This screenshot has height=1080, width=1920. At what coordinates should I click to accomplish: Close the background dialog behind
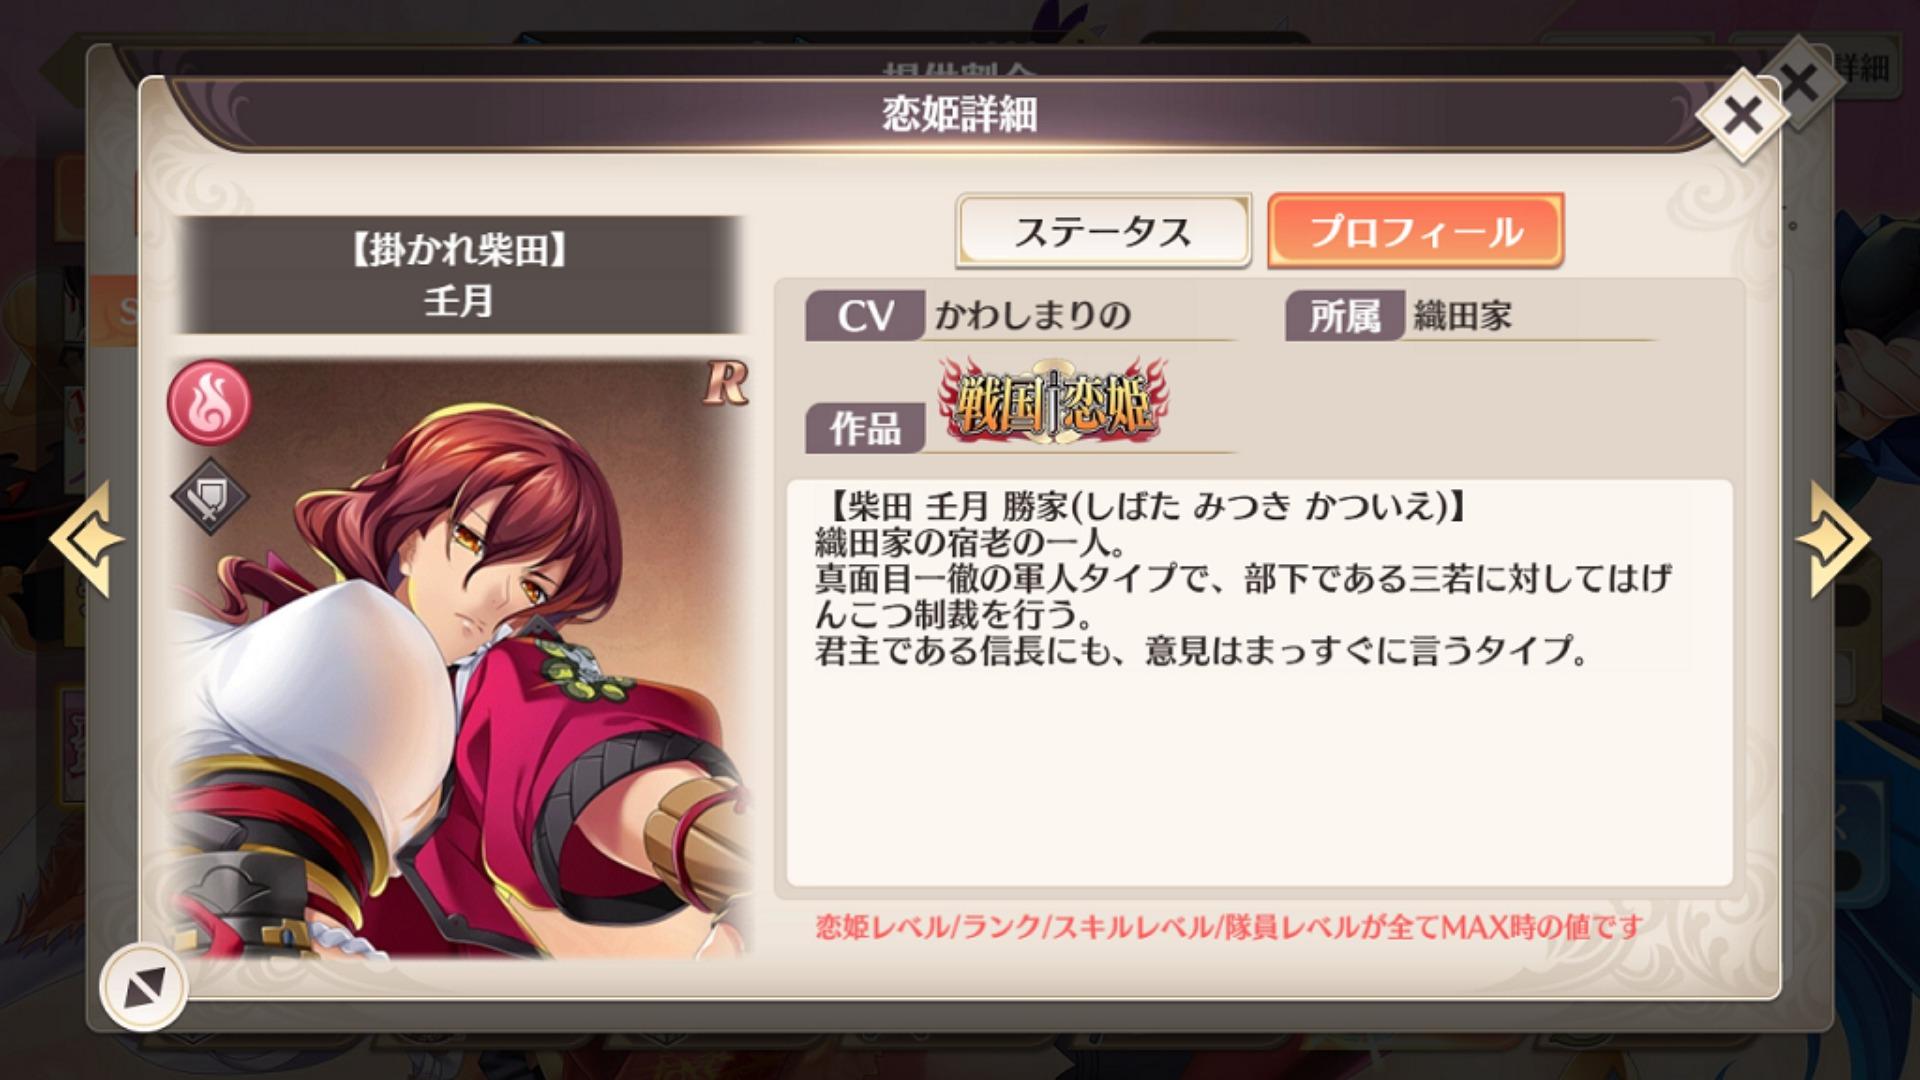pos(1800,82)
